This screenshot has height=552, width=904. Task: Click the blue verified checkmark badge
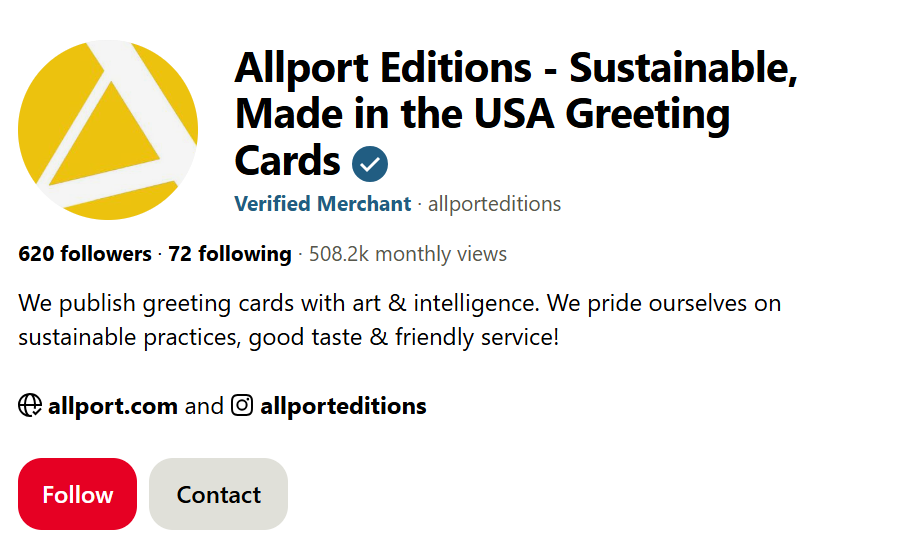(370, 163)
